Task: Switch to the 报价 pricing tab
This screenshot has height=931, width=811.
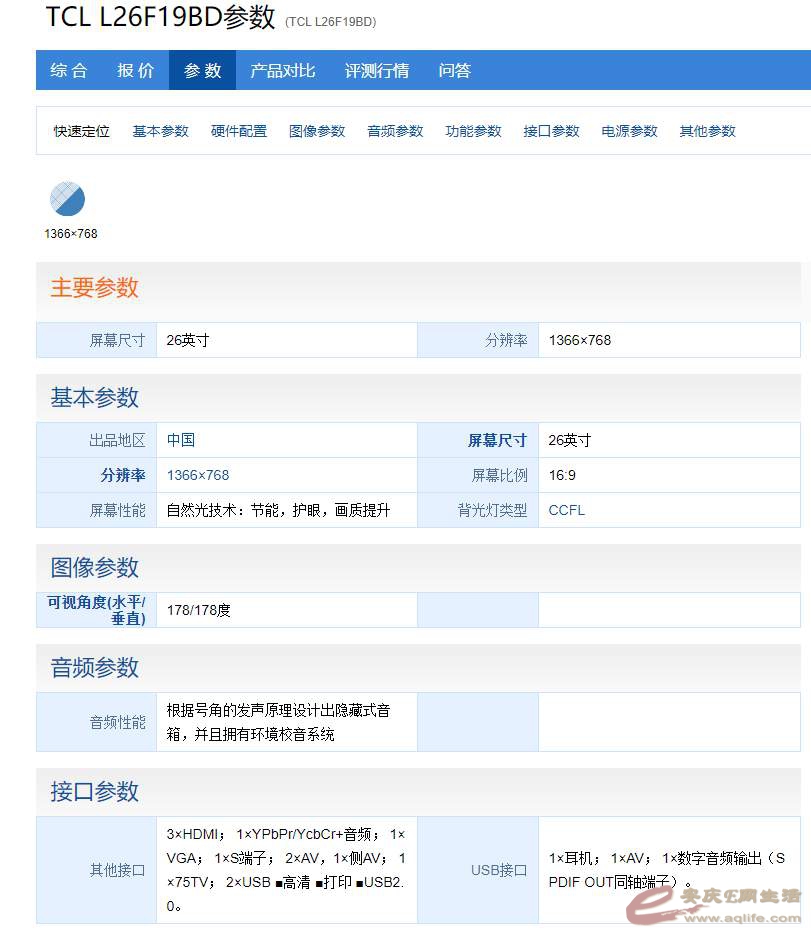Action: [x=136, y=71]
